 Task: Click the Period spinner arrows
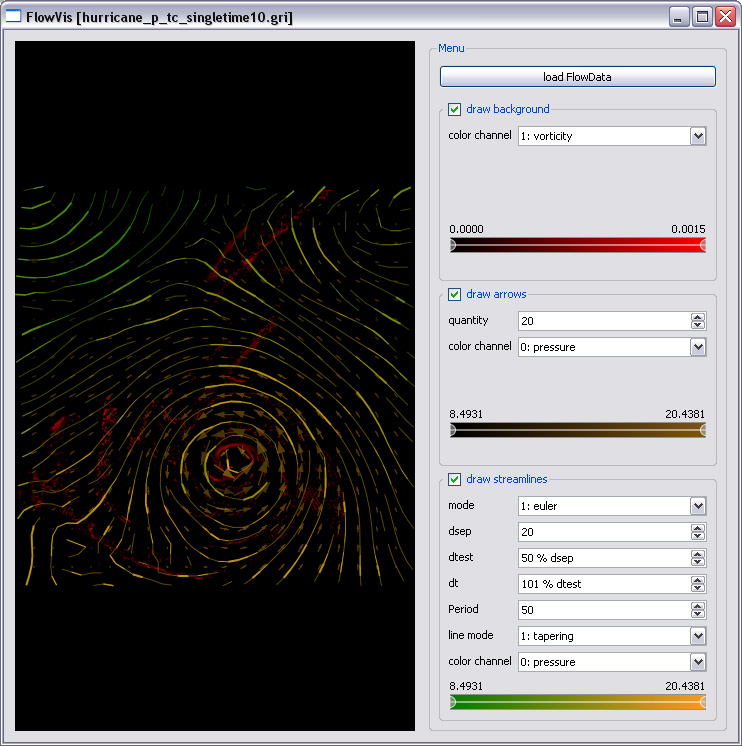coord(698,610)
